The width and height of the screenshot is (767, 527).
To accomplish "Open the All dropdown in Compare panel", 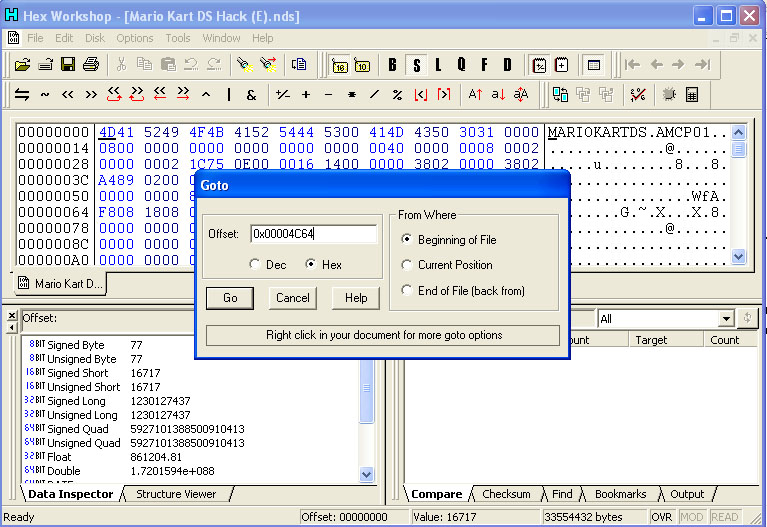I will pyautogui.click(x=726, y=319).
